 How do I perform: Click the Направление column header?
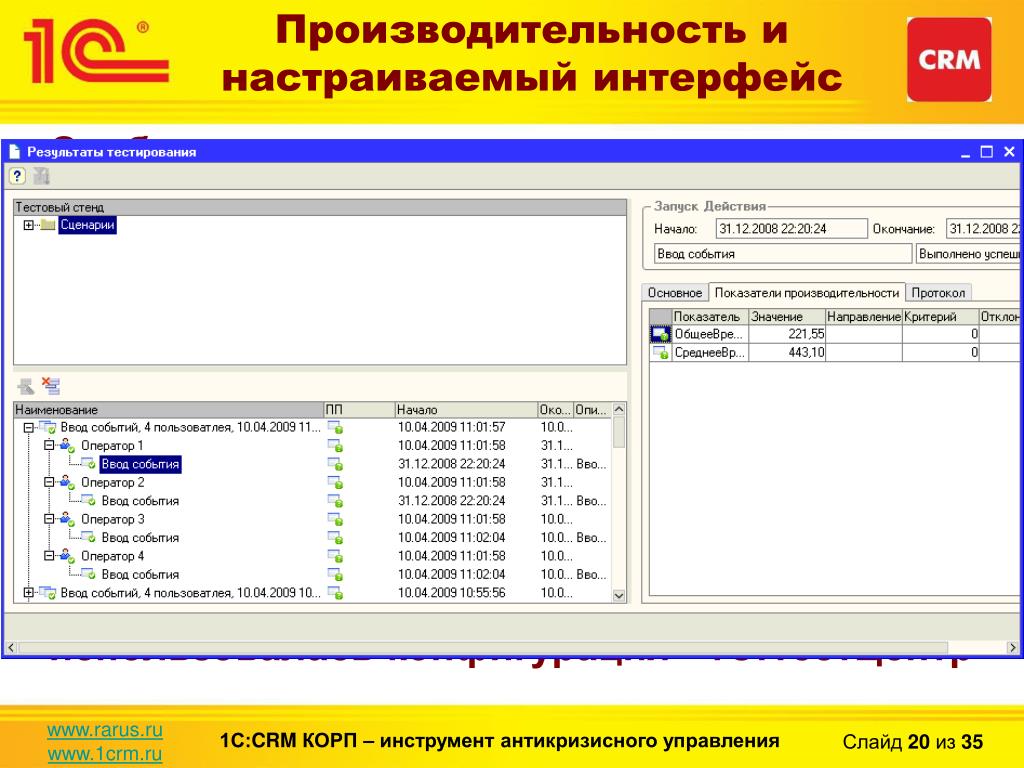click(x=863, y=316)
